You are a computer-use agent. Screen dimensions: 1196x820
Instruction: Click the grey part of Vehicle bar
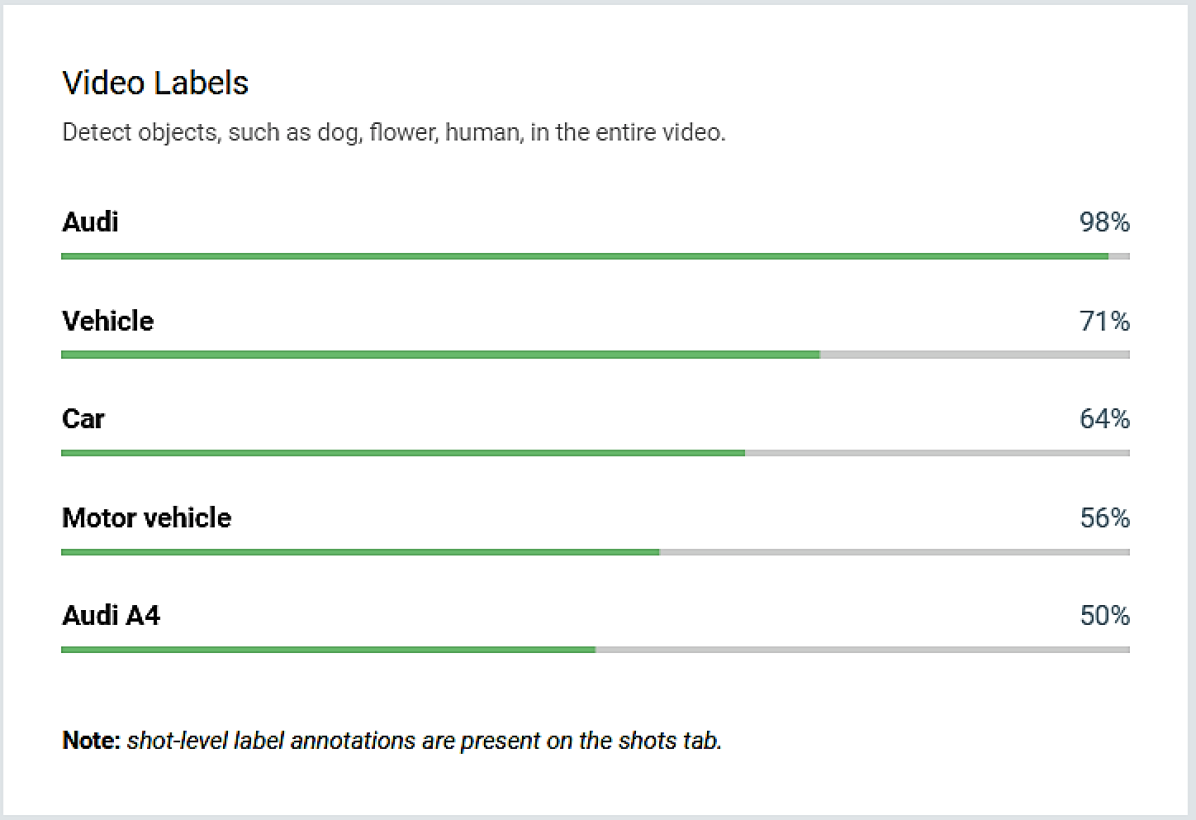[975, 355]
